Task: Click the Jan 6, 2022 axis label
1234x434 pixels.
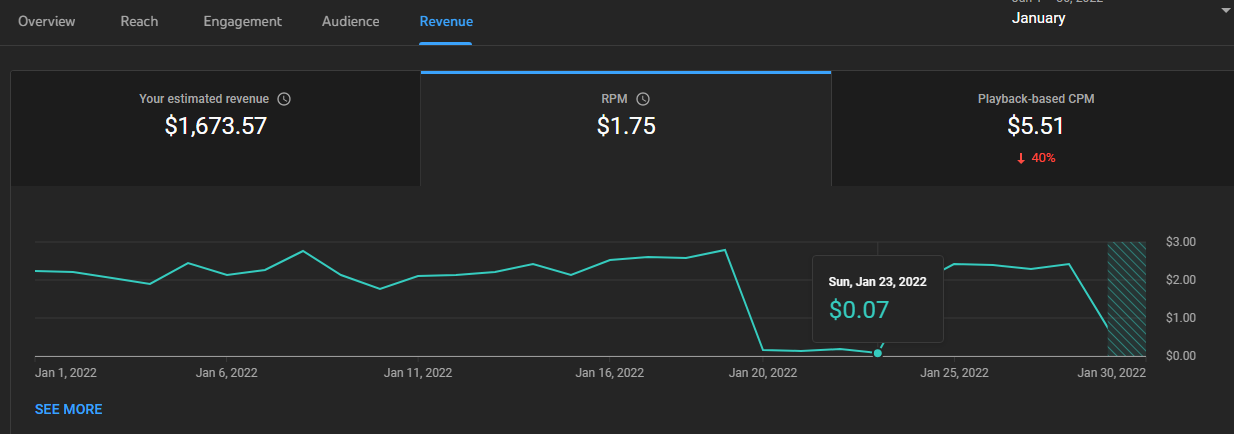Action: 226,373
